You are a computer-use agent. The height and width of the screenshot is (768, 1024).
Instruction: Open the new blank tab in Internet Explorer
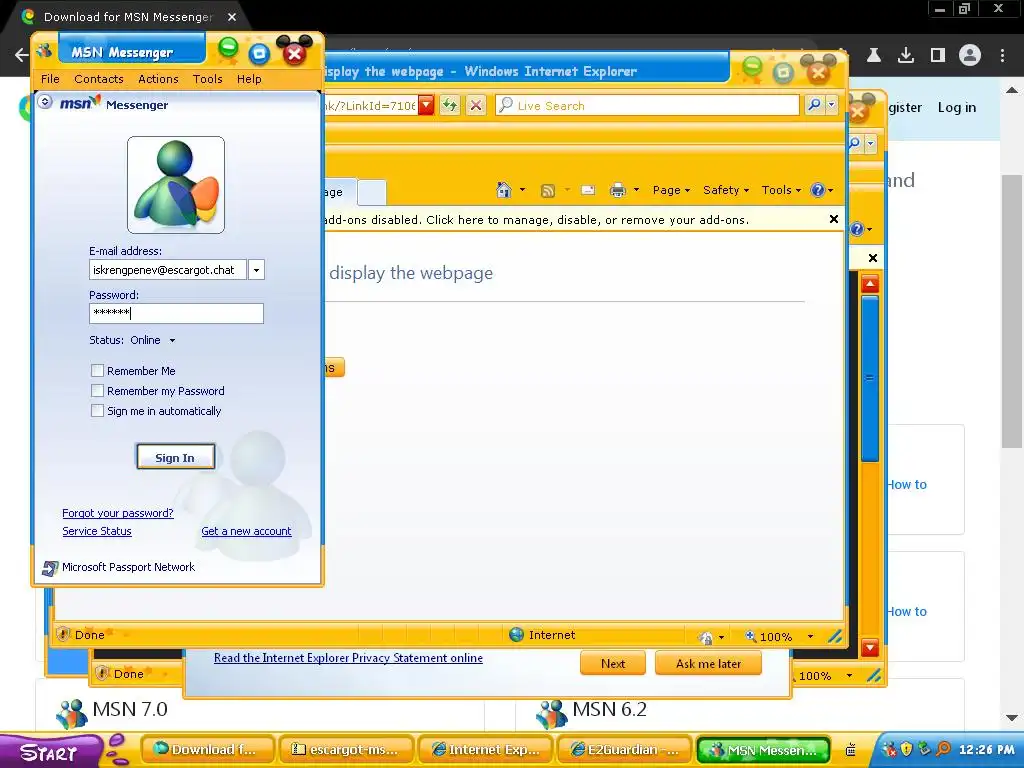372,193
